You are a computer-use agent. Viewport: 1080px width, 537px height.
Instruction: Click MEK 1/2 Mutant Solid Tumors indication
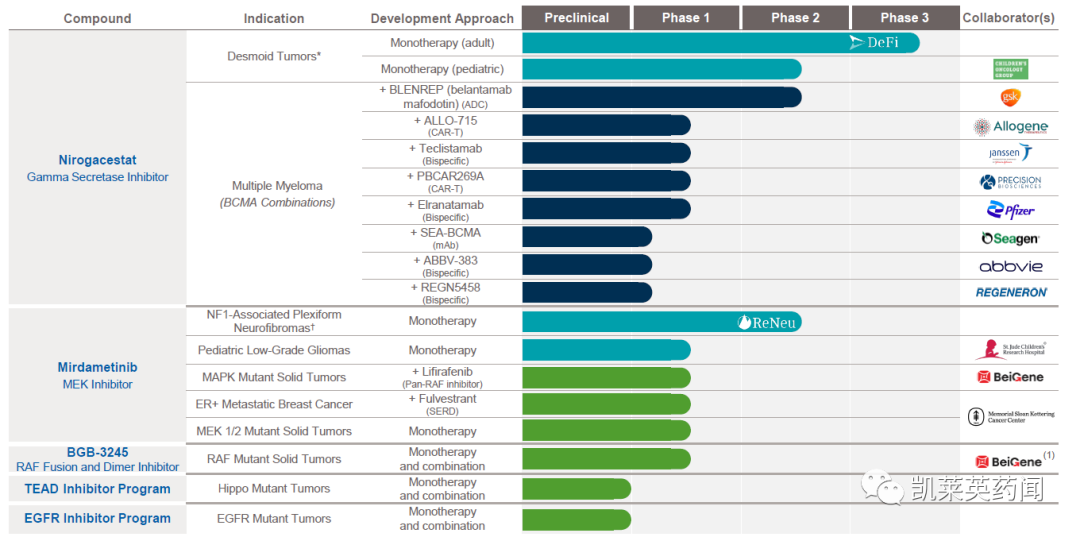pos(274,431)
